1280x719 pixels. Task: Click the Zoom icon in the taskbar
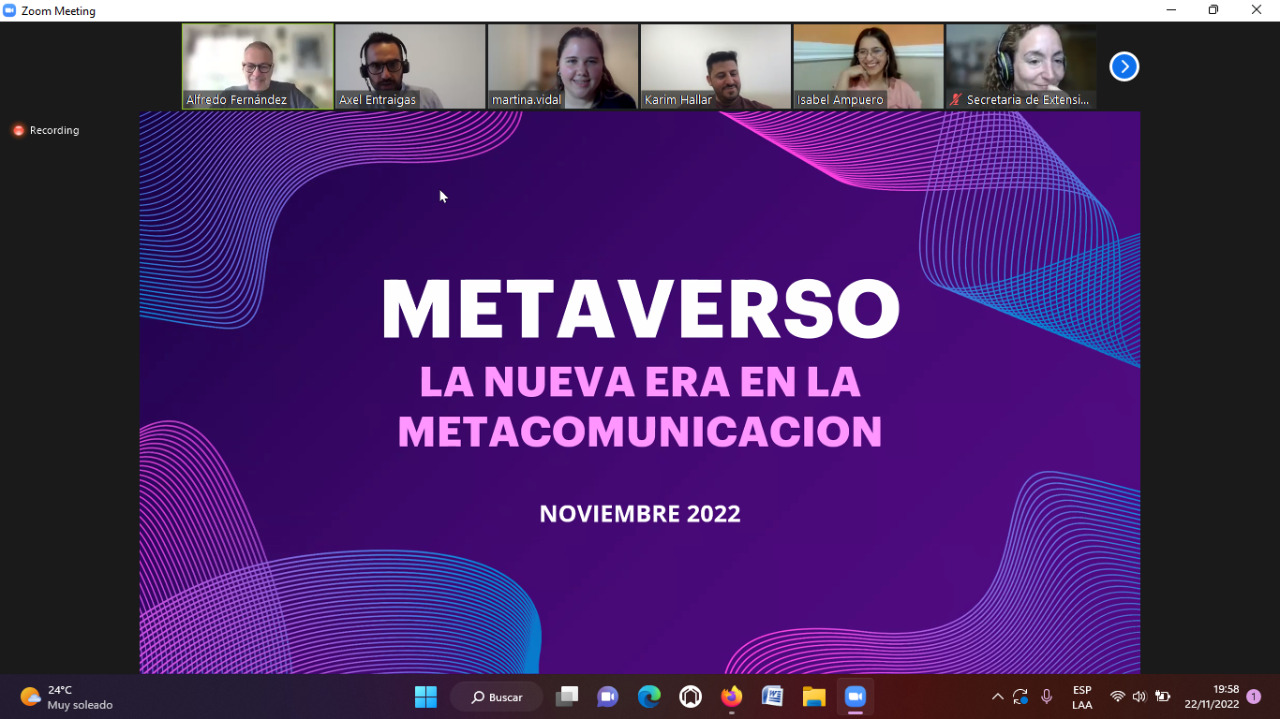[x=855, y=697]
